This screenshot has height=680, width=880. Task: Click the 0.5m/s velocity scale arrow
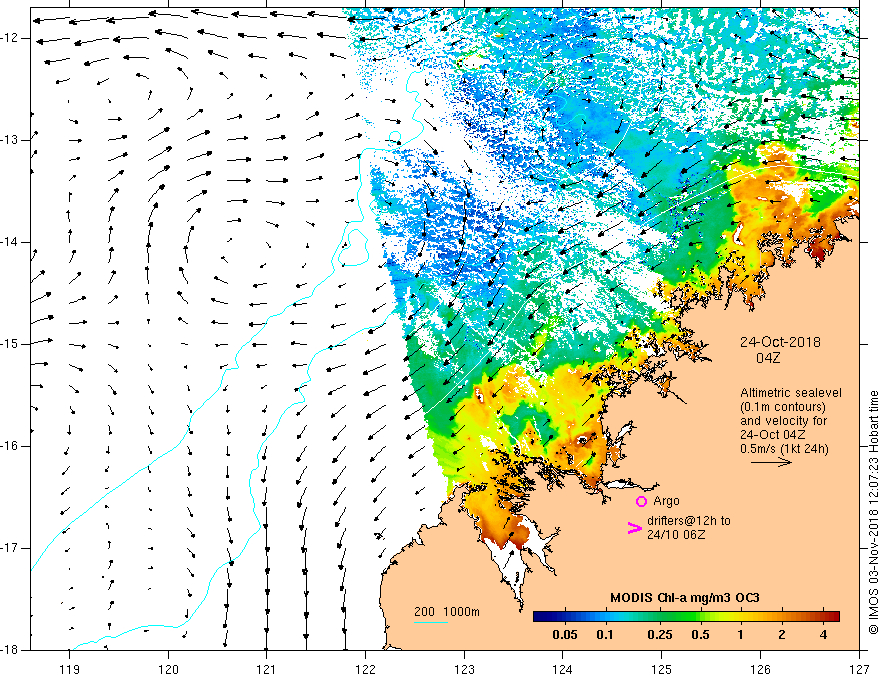click(x=771, y=462)
